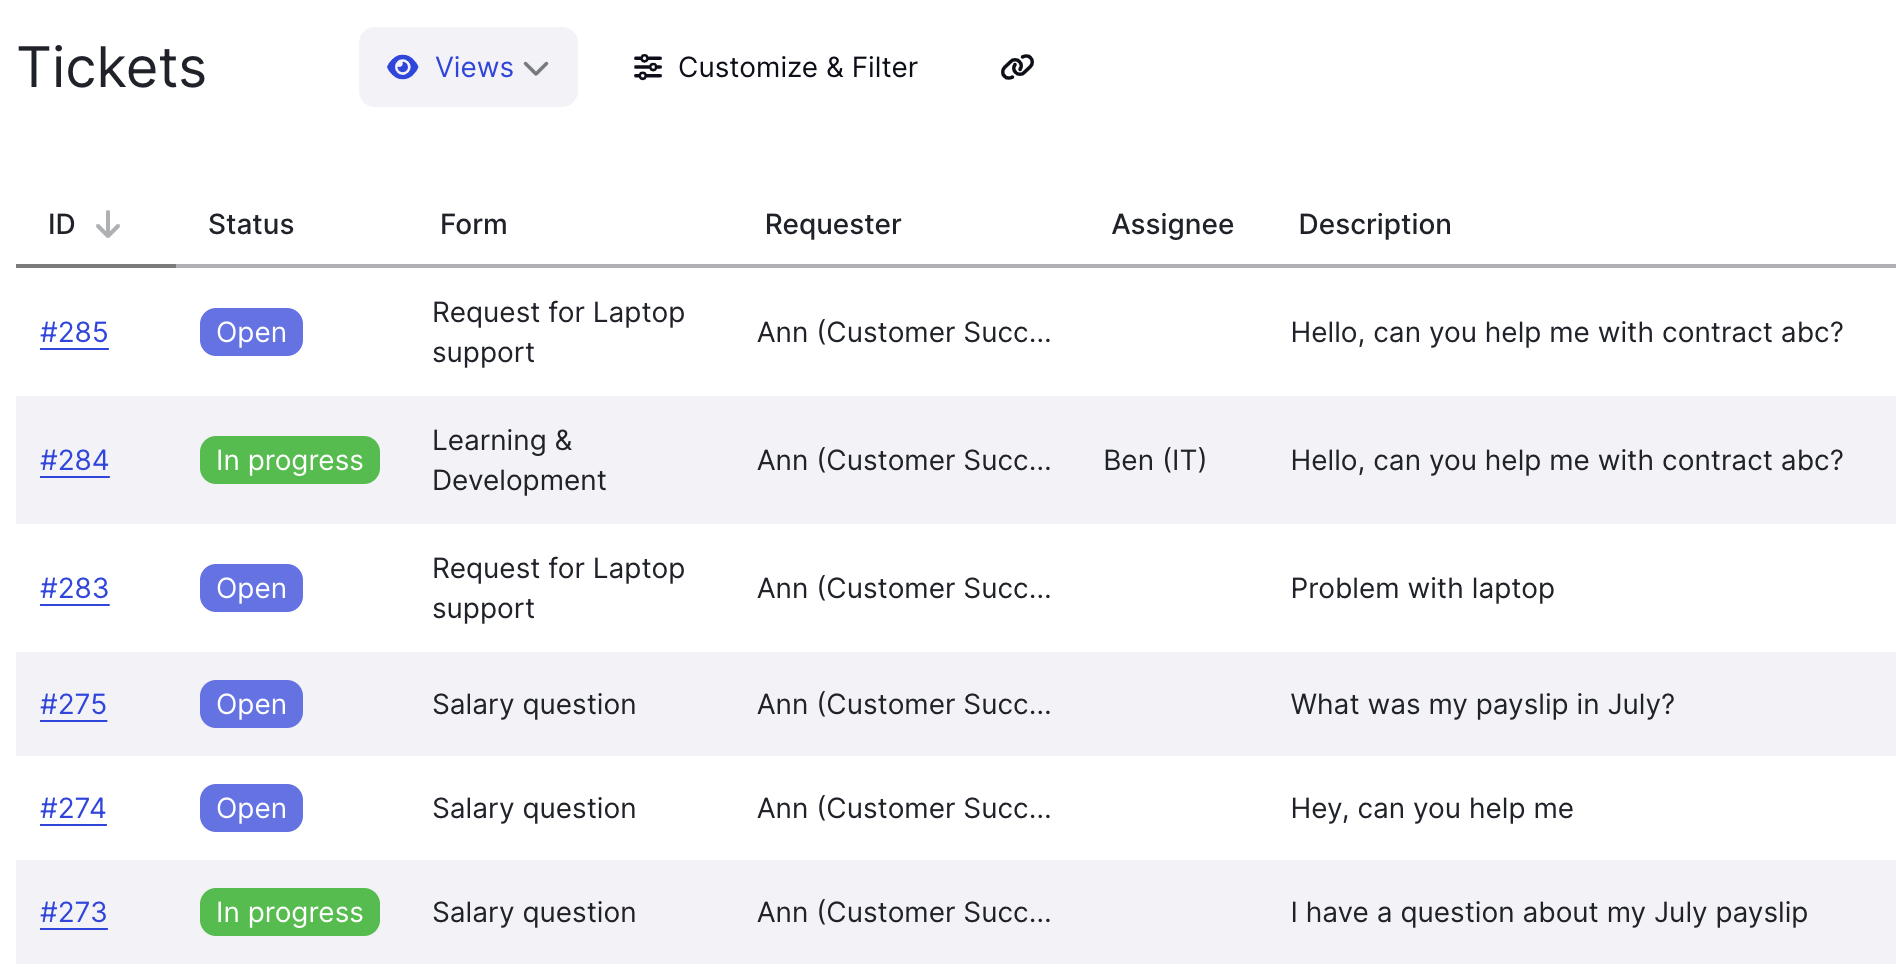Open ticket #284 link
Image resolution: width=1896 pixels, height=968 pixels.
click(x=74, y=460)
